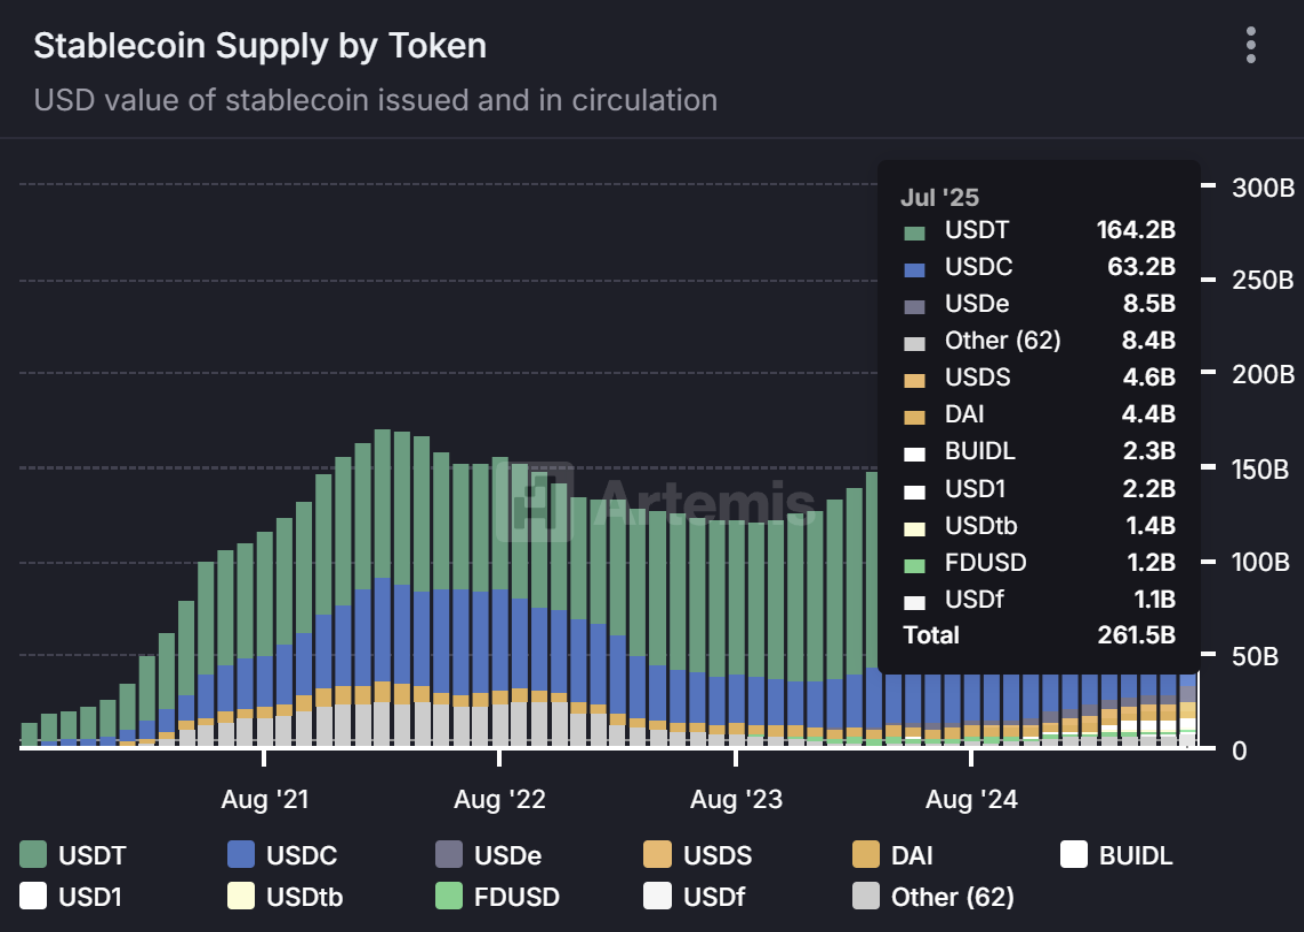Click the Aug '22 x-axis label

[500, 799]
